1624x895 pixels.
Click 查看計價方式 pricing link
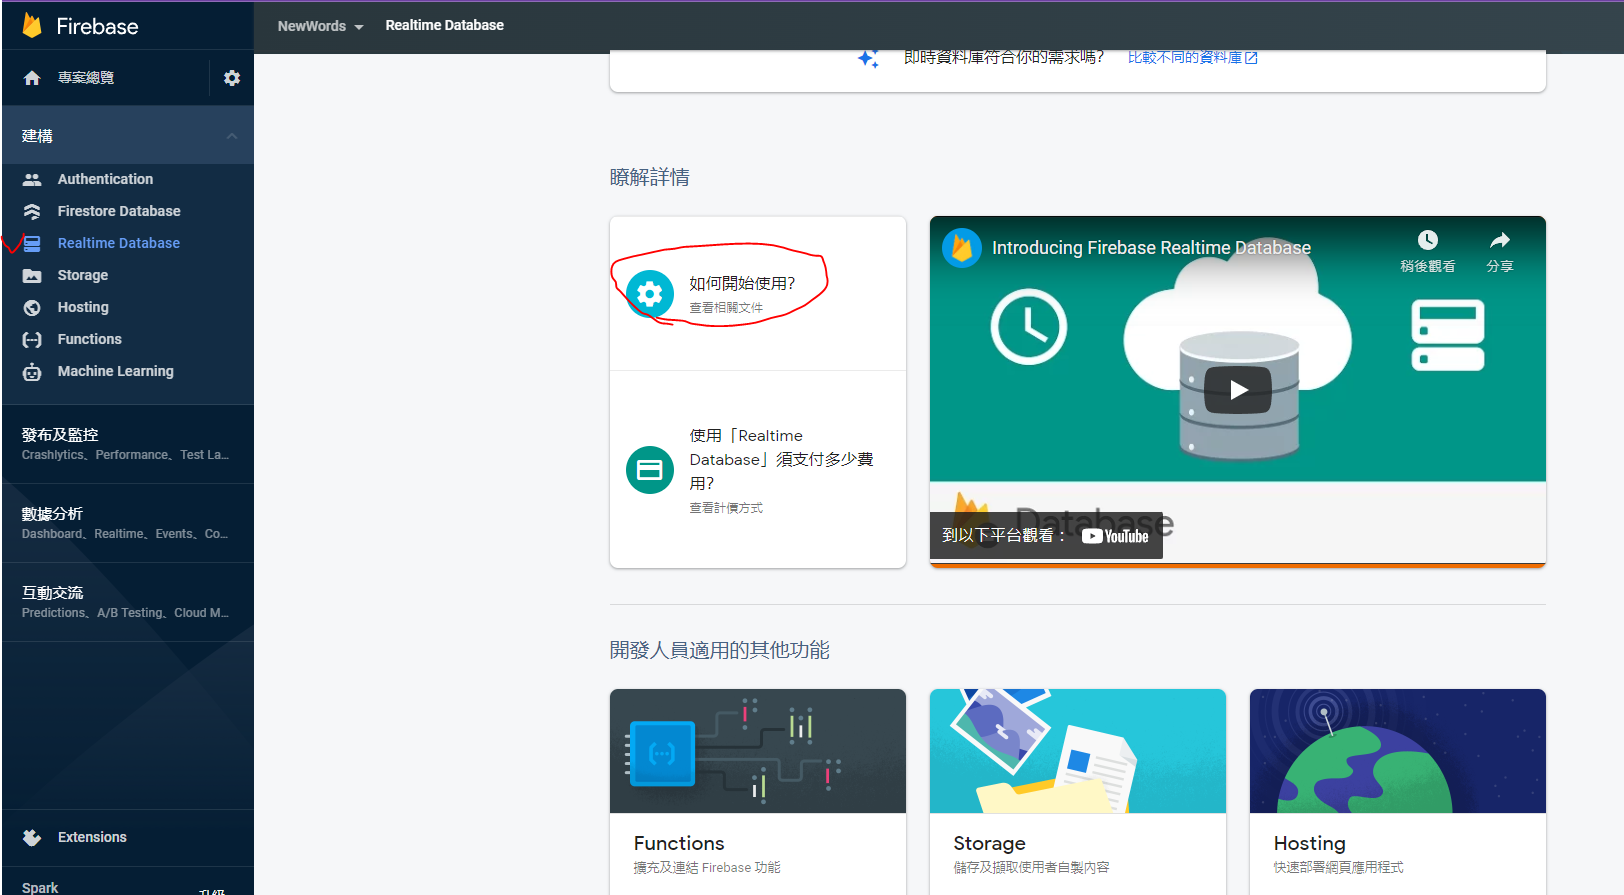pos(726,508)
